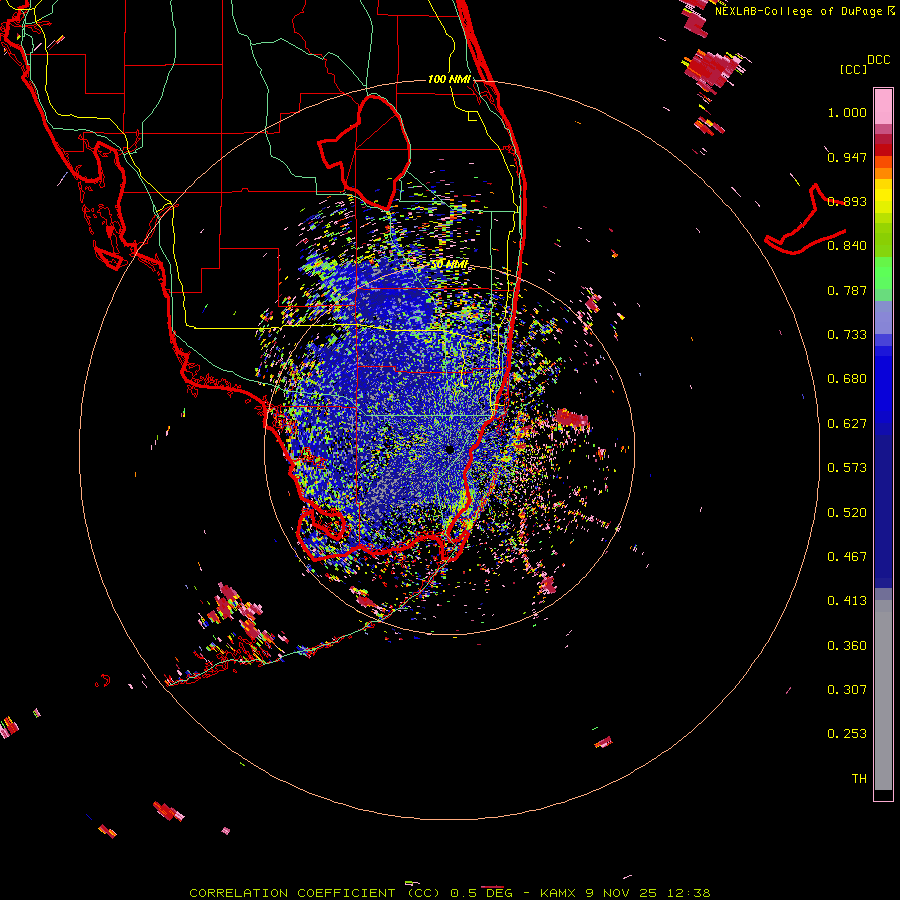Click the 0.627 color scale value
Screen dimensions: 900x900
pos(847,424)
